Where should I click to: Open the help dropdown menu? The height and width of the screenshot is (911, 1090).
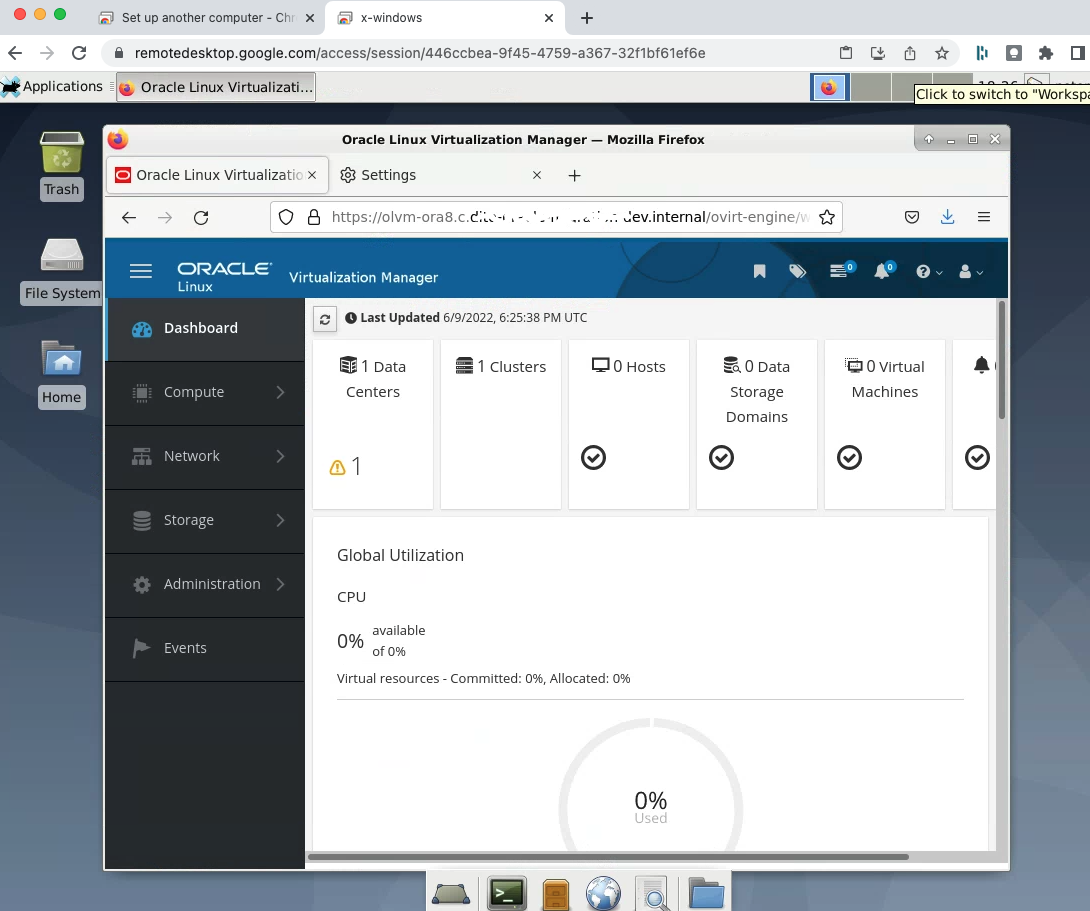[x=928, y=272]
